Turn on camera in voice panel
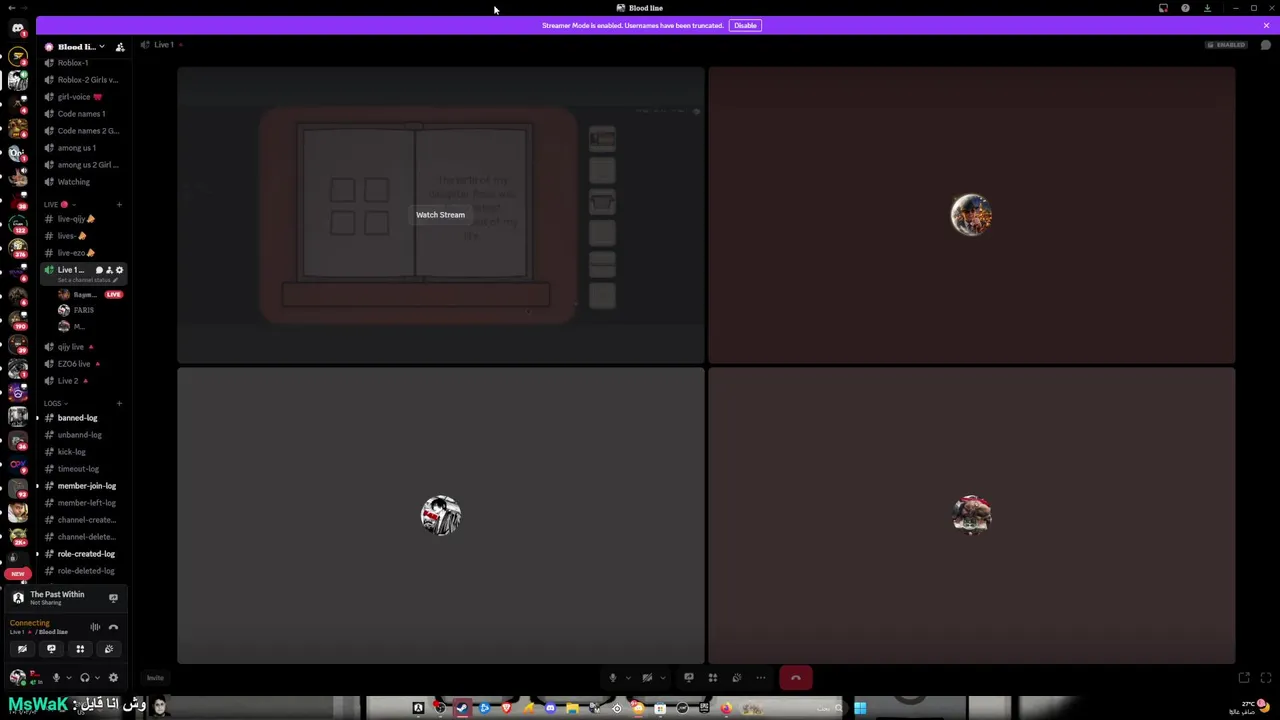Viewport: 1280px width, 720px height. pos(22,649)
